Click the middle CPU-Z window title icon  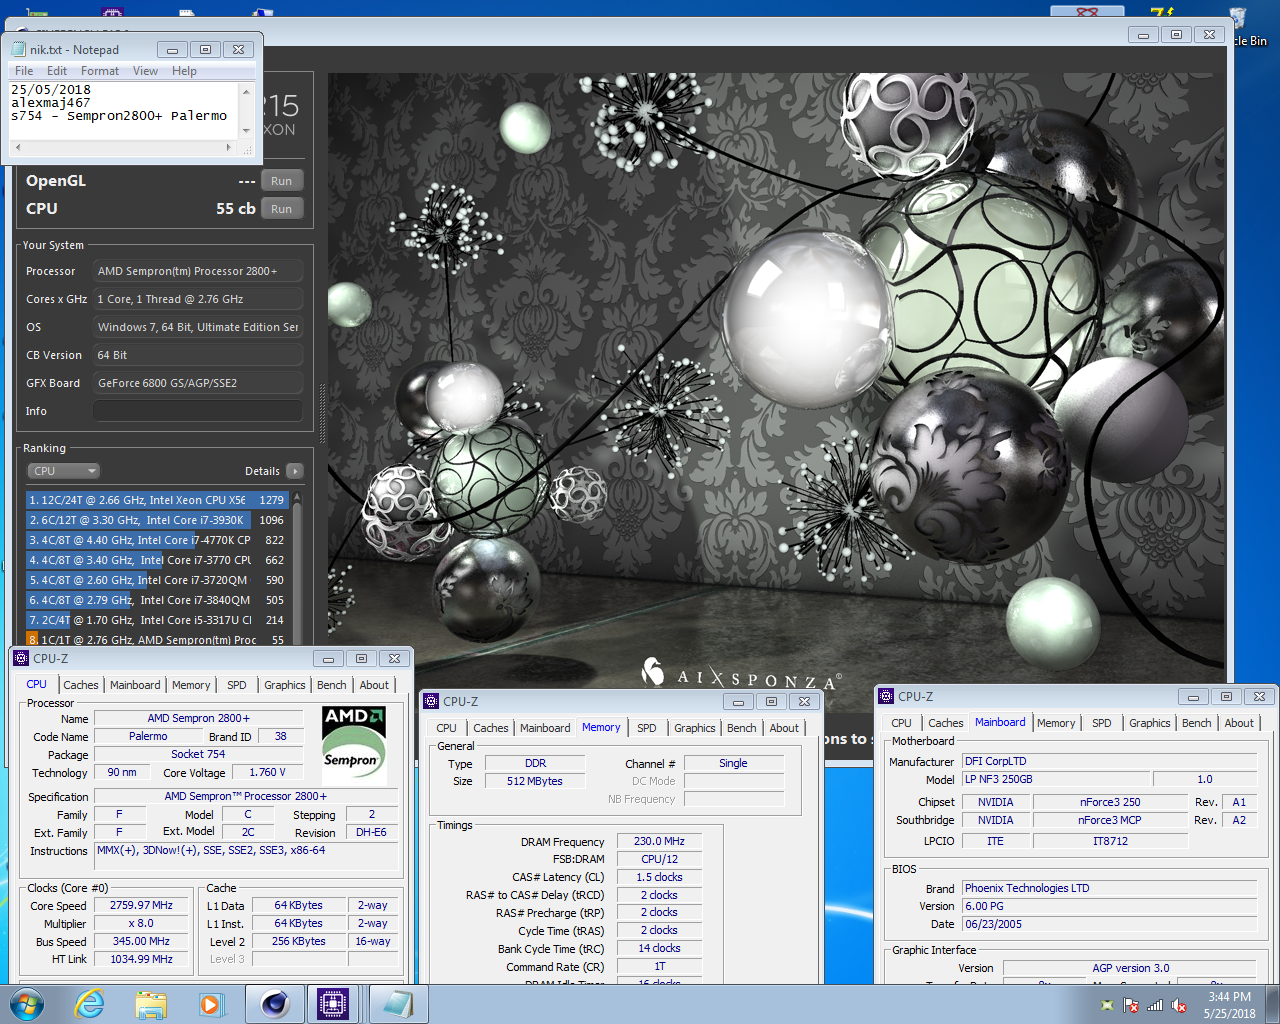pyautogui.click(x=431, y=701)
